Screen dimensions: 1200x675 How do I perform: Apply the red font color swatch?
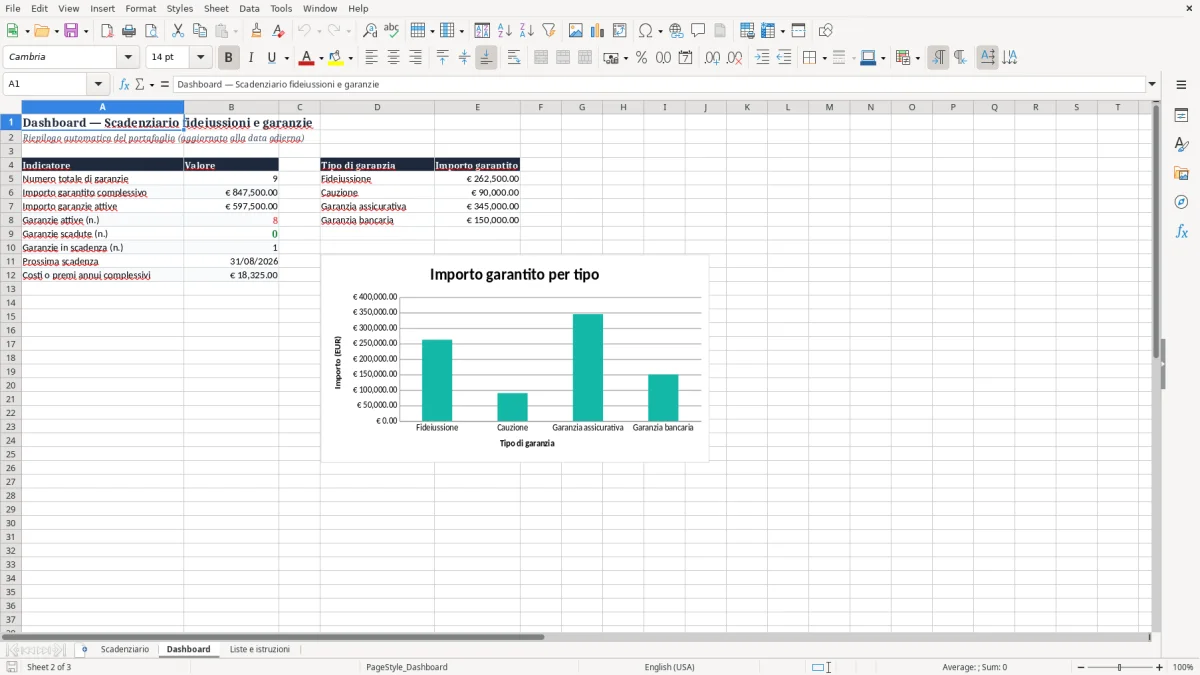coord(307,58)
